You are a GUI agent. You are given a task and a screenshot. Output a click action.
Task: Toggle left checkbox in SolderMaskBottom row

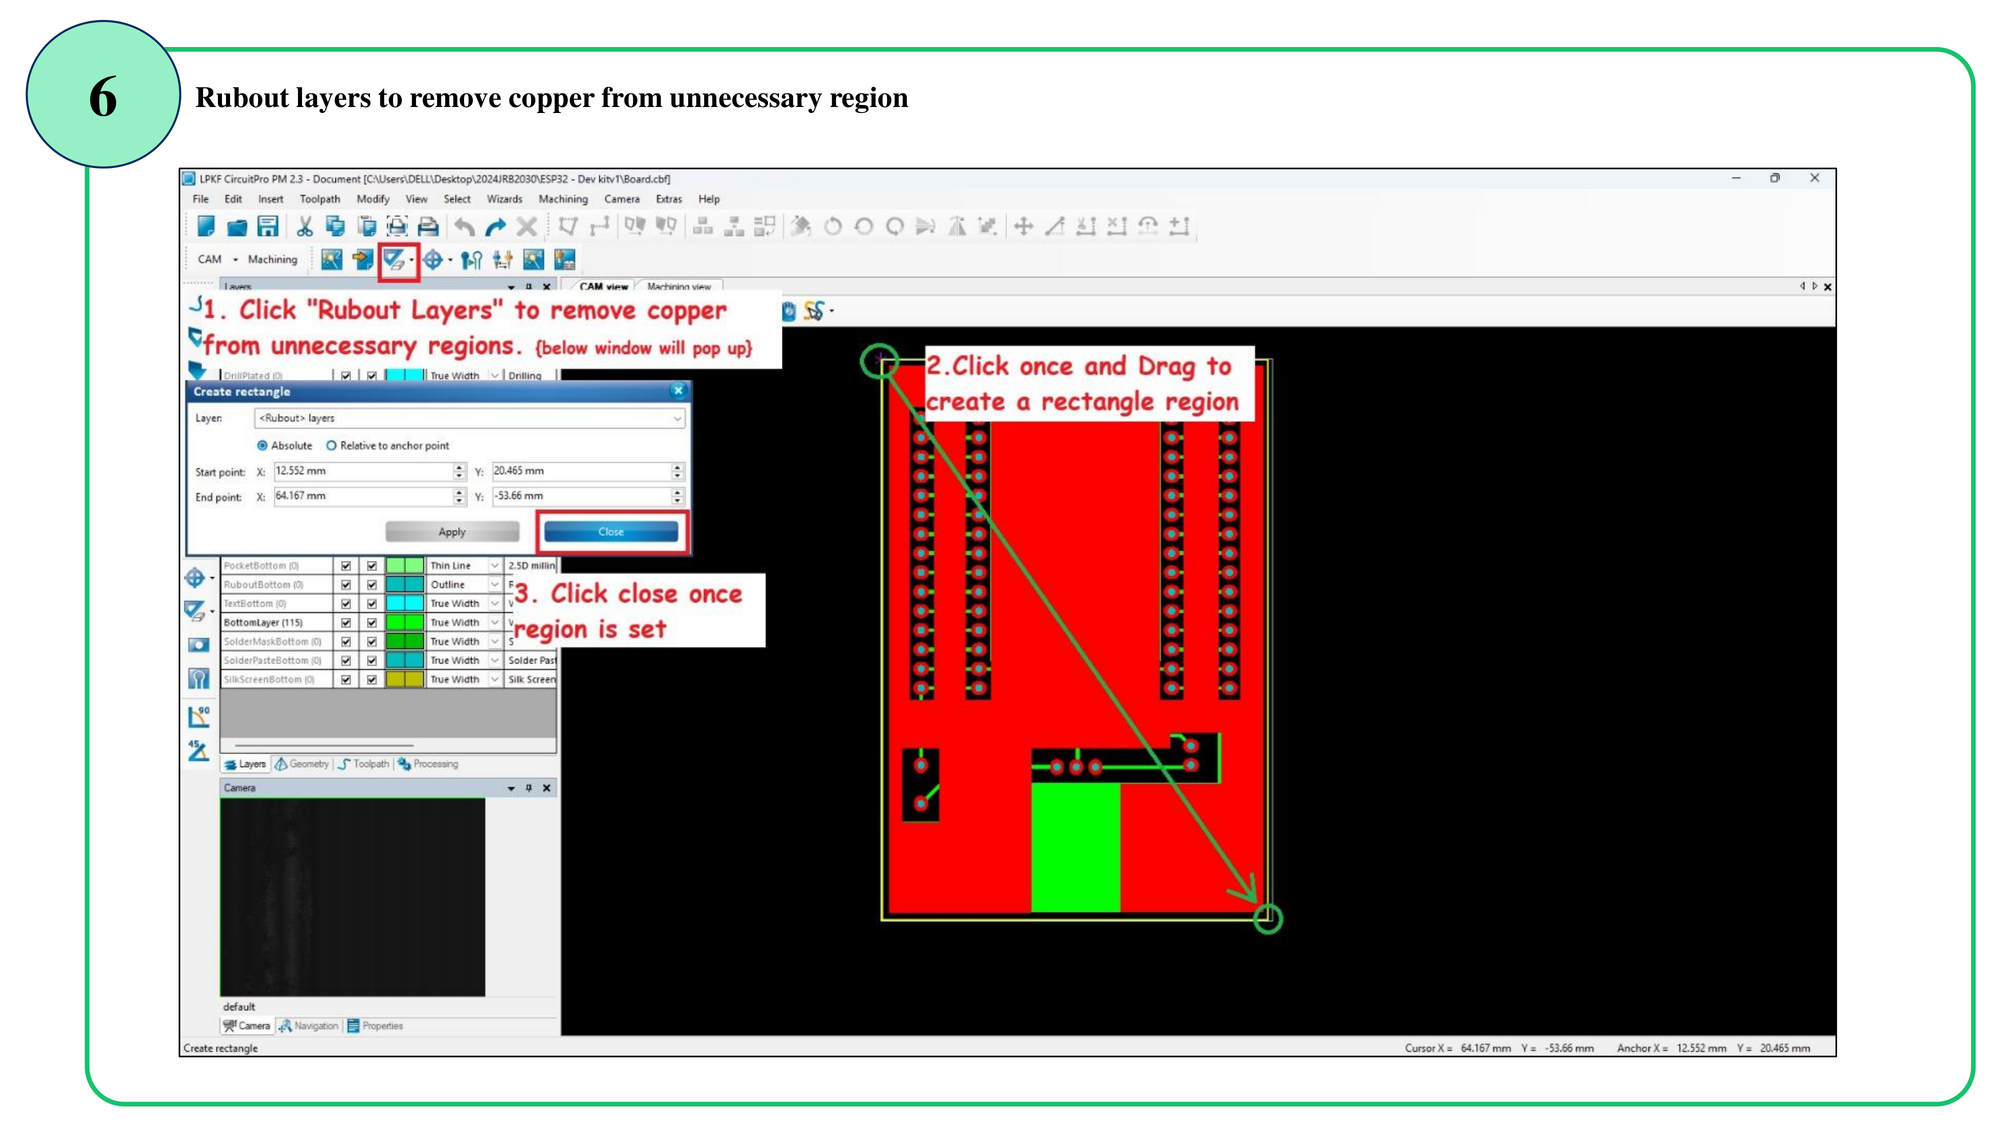tap(346, 642)
